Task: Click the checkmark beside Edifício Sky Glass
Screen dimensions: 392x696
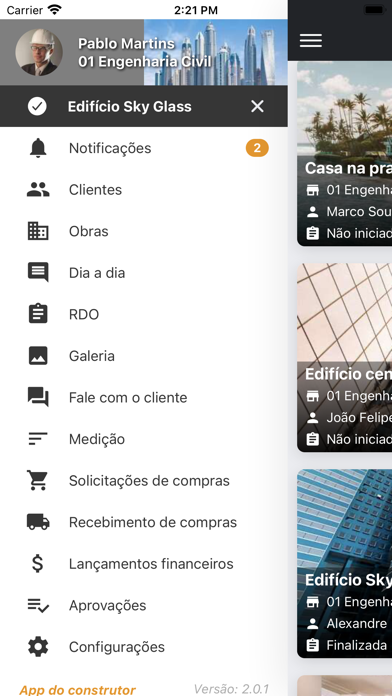Action: (37, 107)
